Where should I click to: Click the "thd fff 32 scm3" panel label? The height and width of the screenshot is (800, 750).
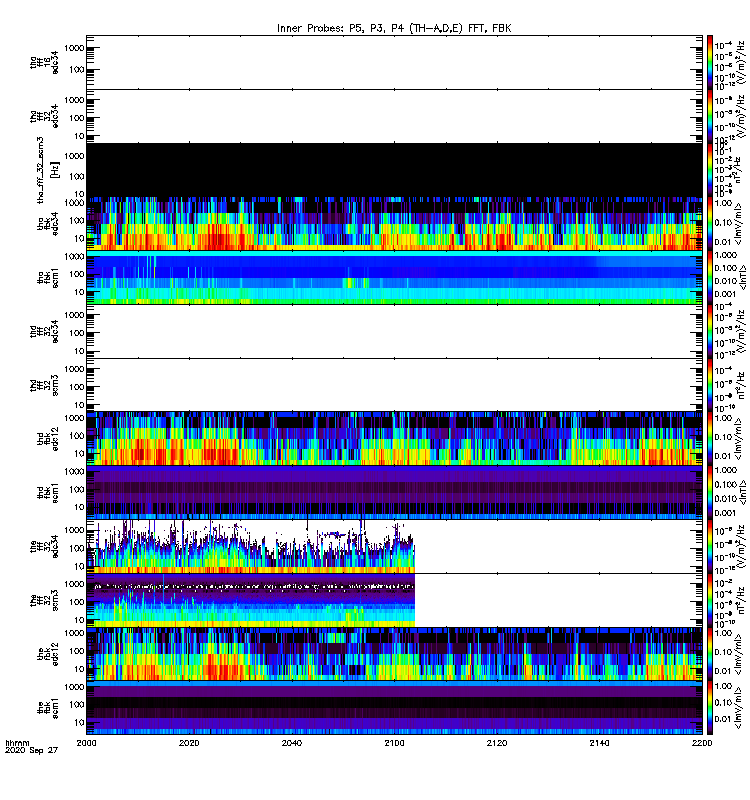(44, 385)
